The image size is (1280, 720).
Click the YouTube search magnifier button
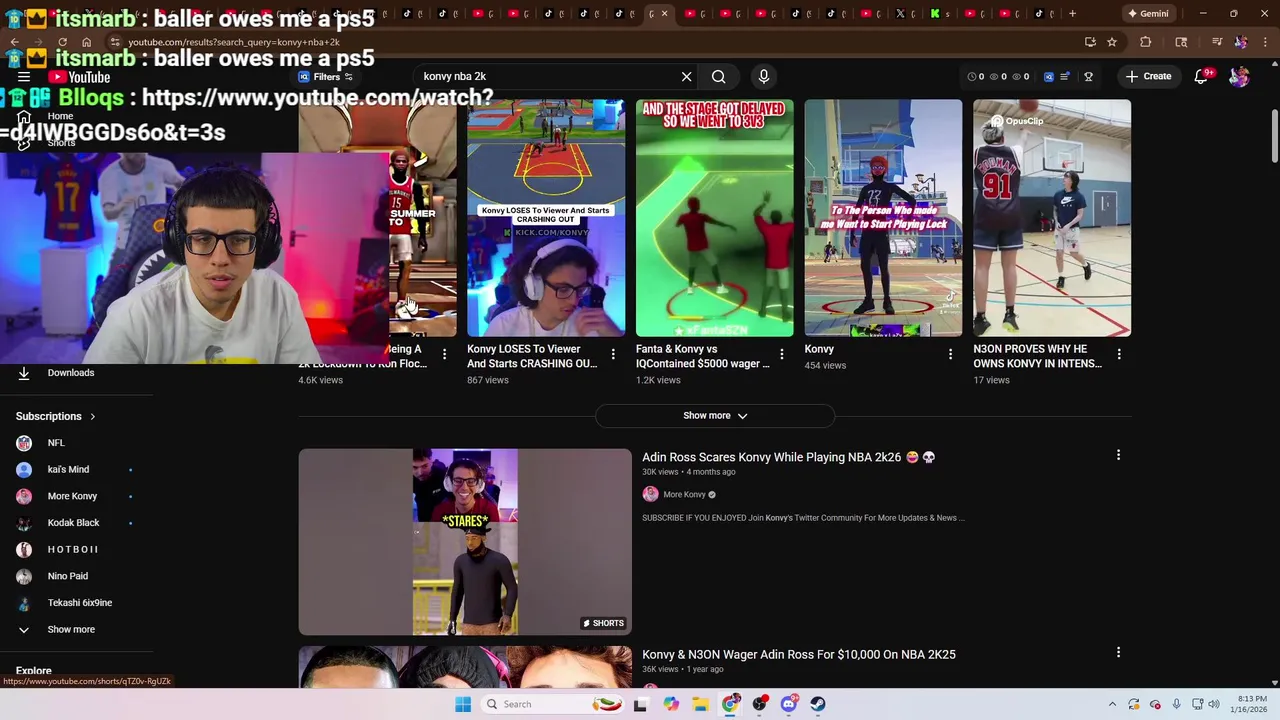coord(718,77)
